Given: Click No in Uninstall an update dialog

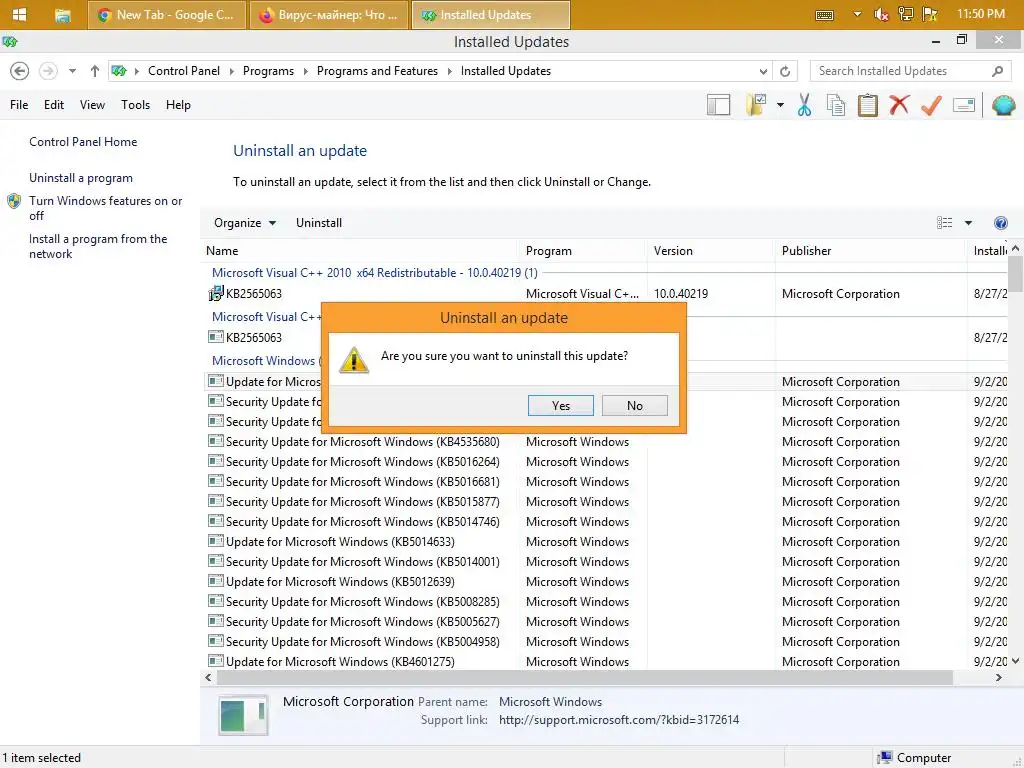Looking at the screenshot, I should pyautogui.click(x=635, y=406).
